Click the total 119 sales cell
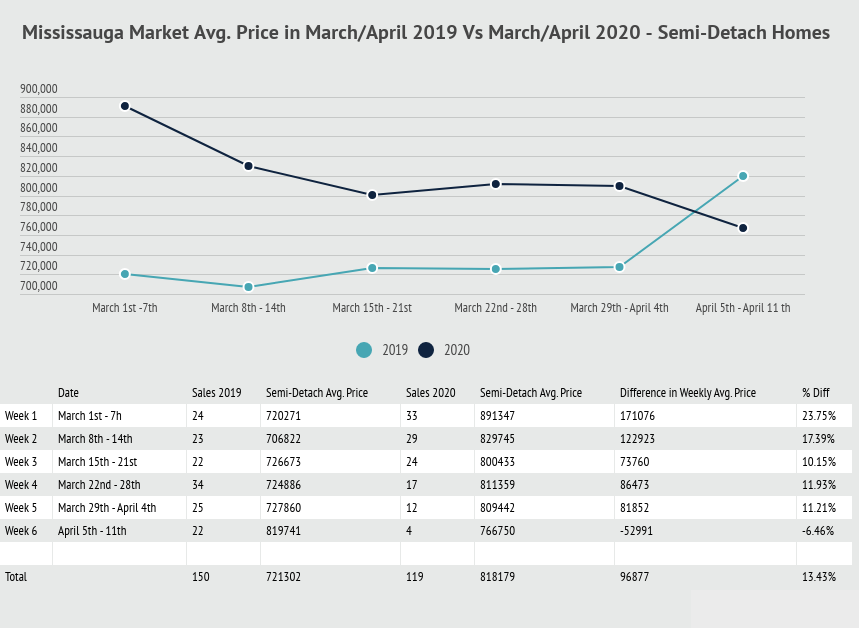Screen dimensions: 859x628 pos(415,577)
